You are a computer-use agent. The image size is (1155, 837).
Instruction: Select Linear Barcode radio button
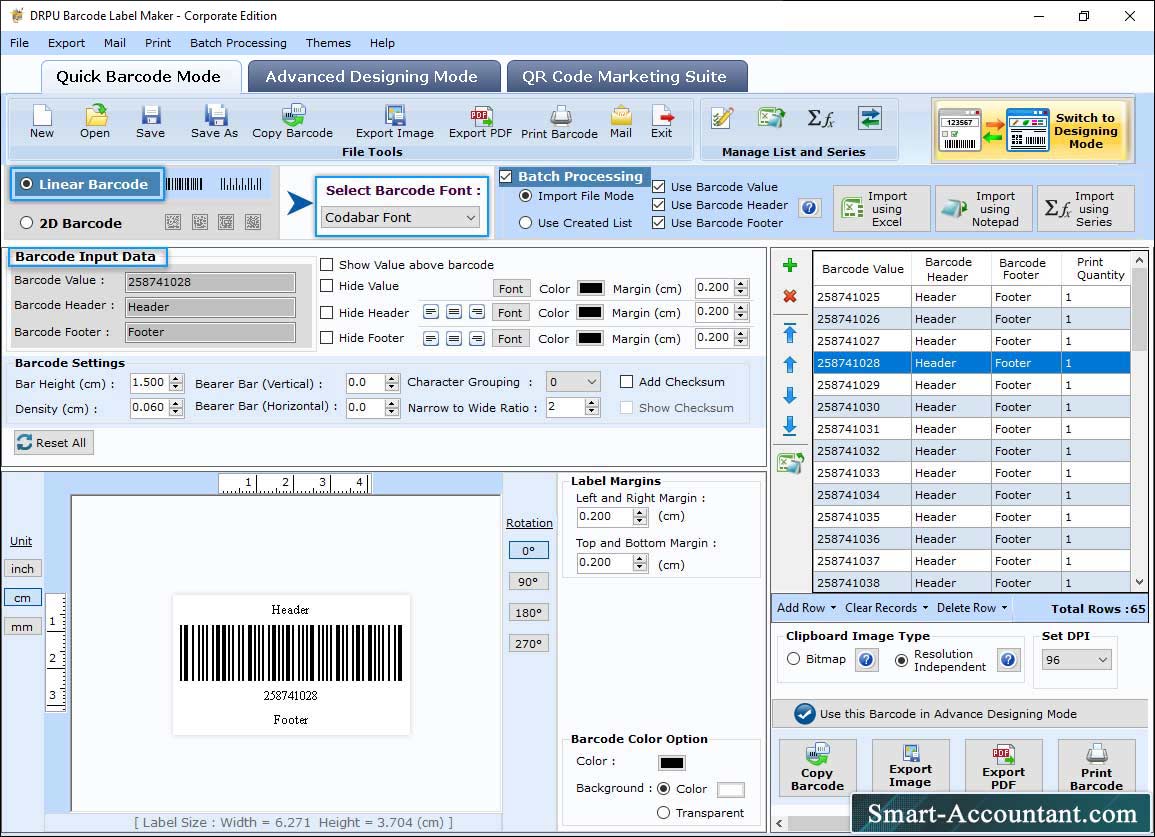tap(27, 184)
